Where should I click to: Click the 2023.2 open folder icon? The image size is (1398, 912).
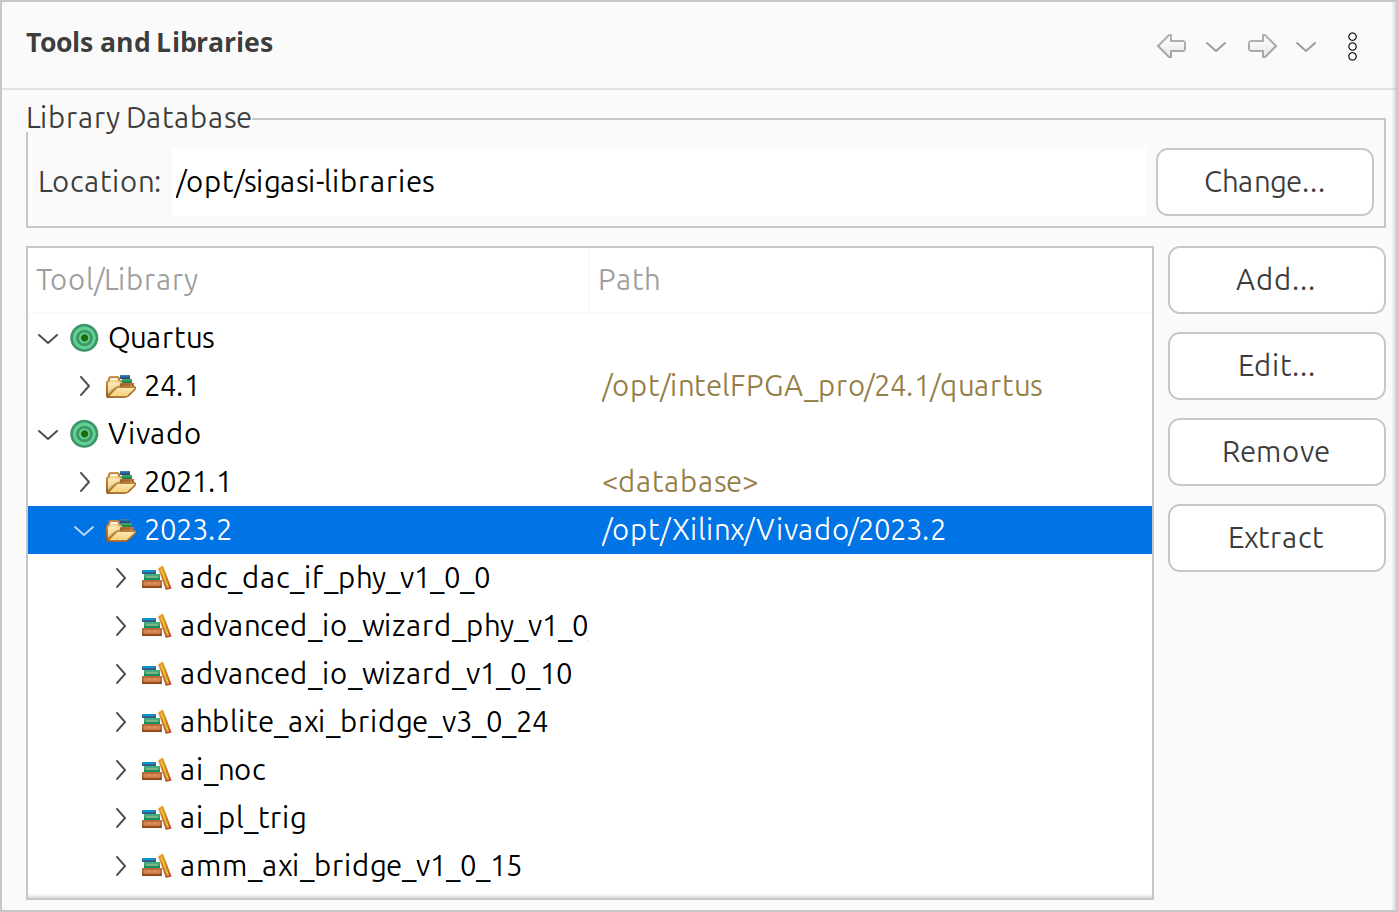121,530
